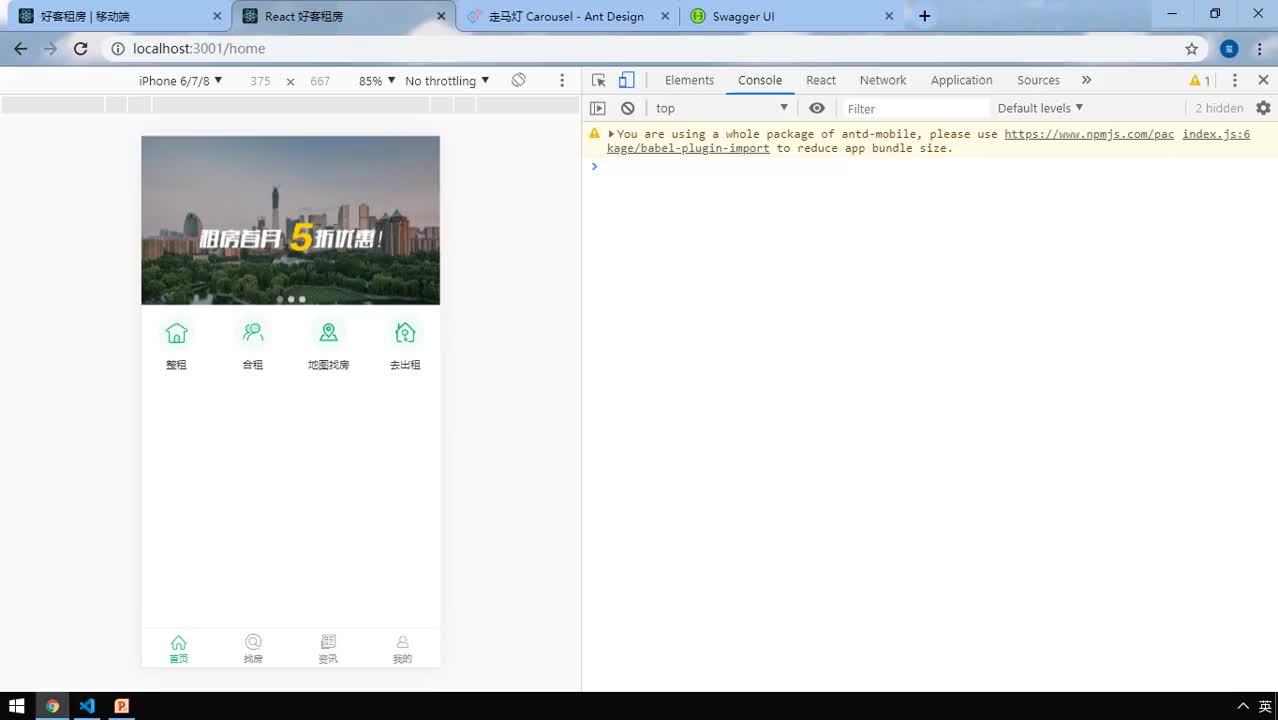Image resolution: width=1278 pixels, height=720 pixels.
Task: Open the Application panel
Action: click(x=961, y=80)
